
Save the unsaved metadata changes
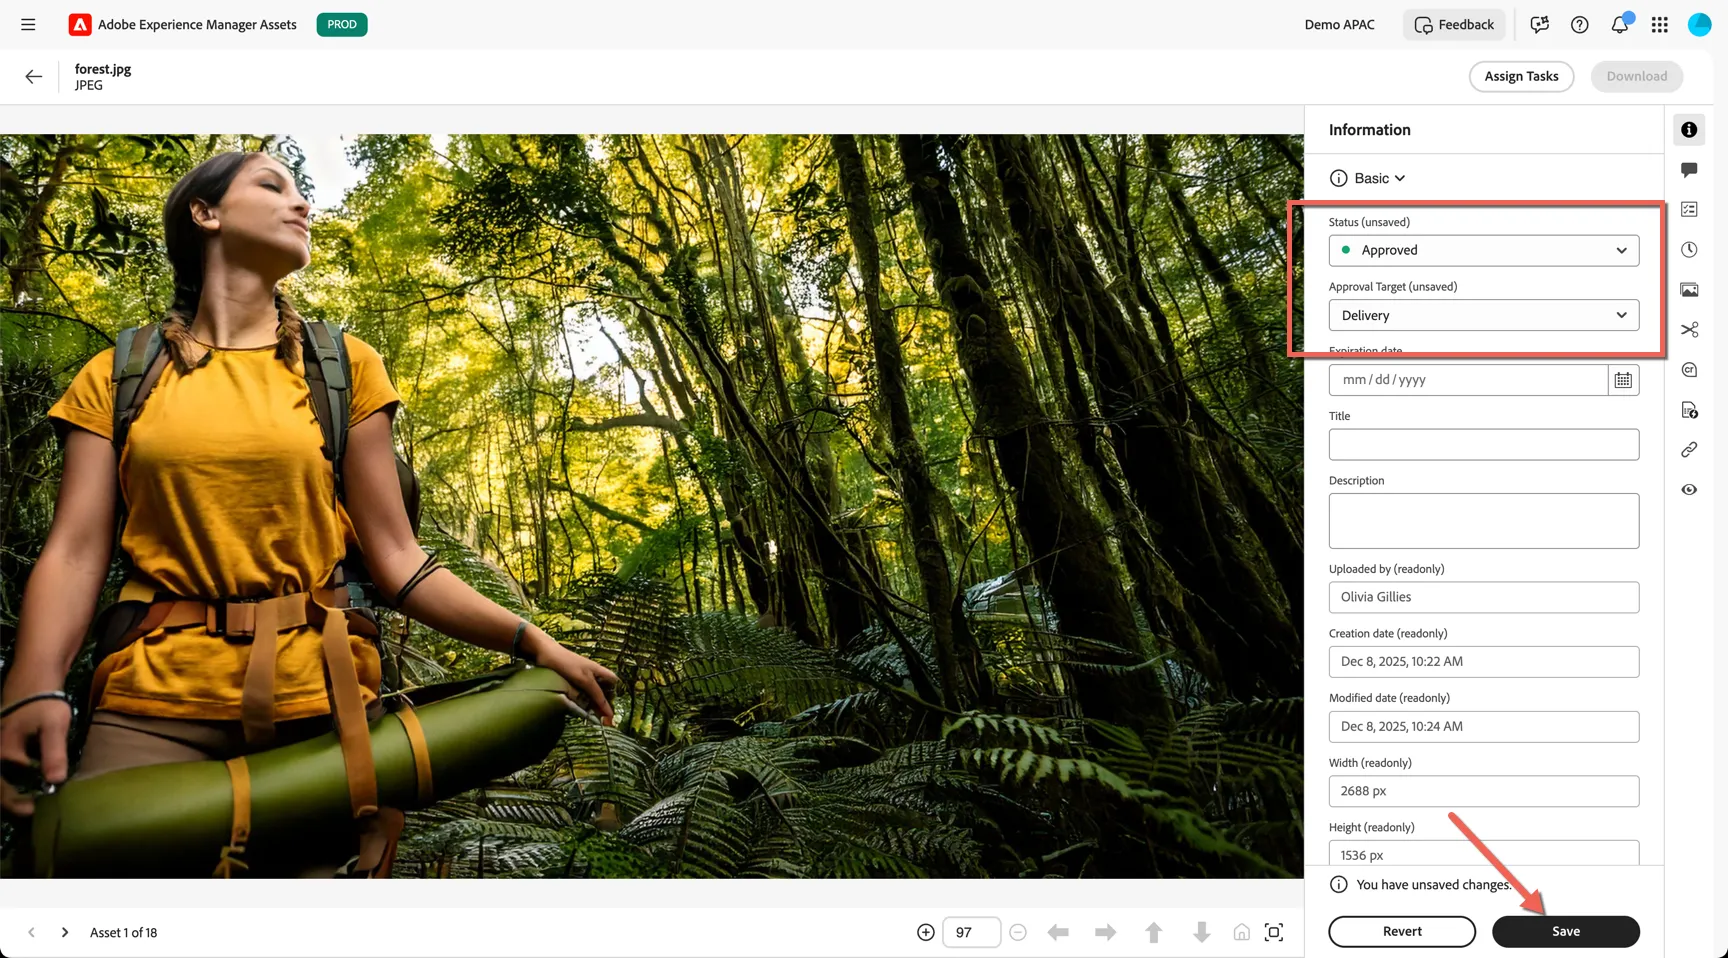pyautogui.click(x=1566, y=931)
